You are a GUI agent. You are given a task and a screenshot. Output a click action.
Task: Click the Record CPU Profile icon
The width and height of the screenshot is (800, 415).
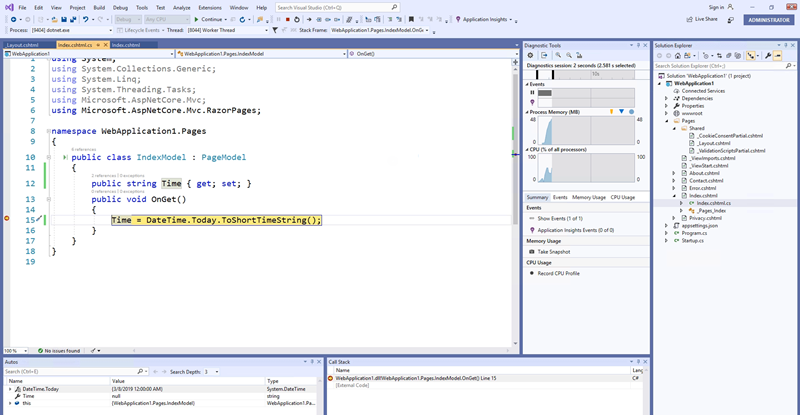pyautogui.click(x=531, y=273)
